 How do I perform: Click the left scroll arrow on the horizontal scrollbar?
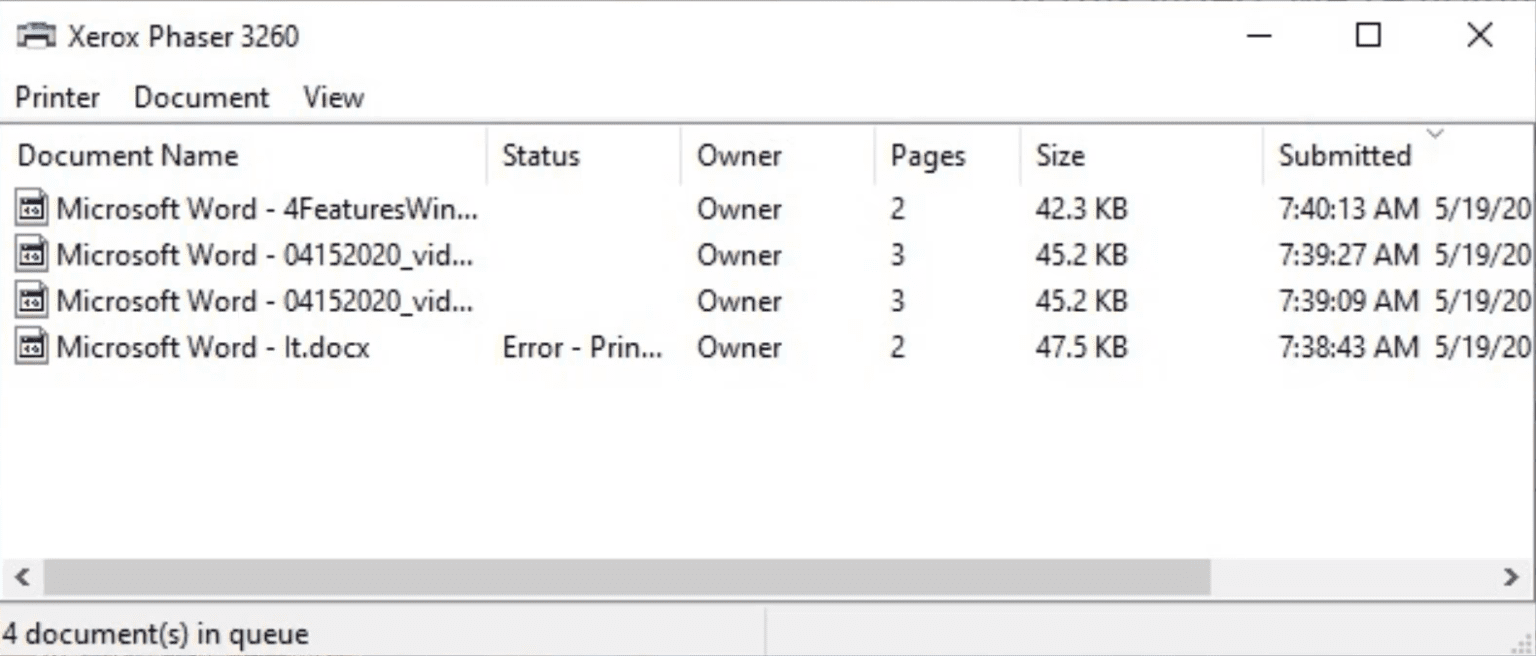point(20,577)
